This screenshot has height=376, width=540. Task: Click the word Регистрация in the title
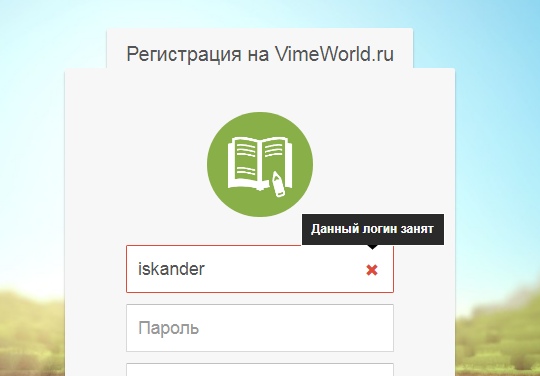(184, 55)
